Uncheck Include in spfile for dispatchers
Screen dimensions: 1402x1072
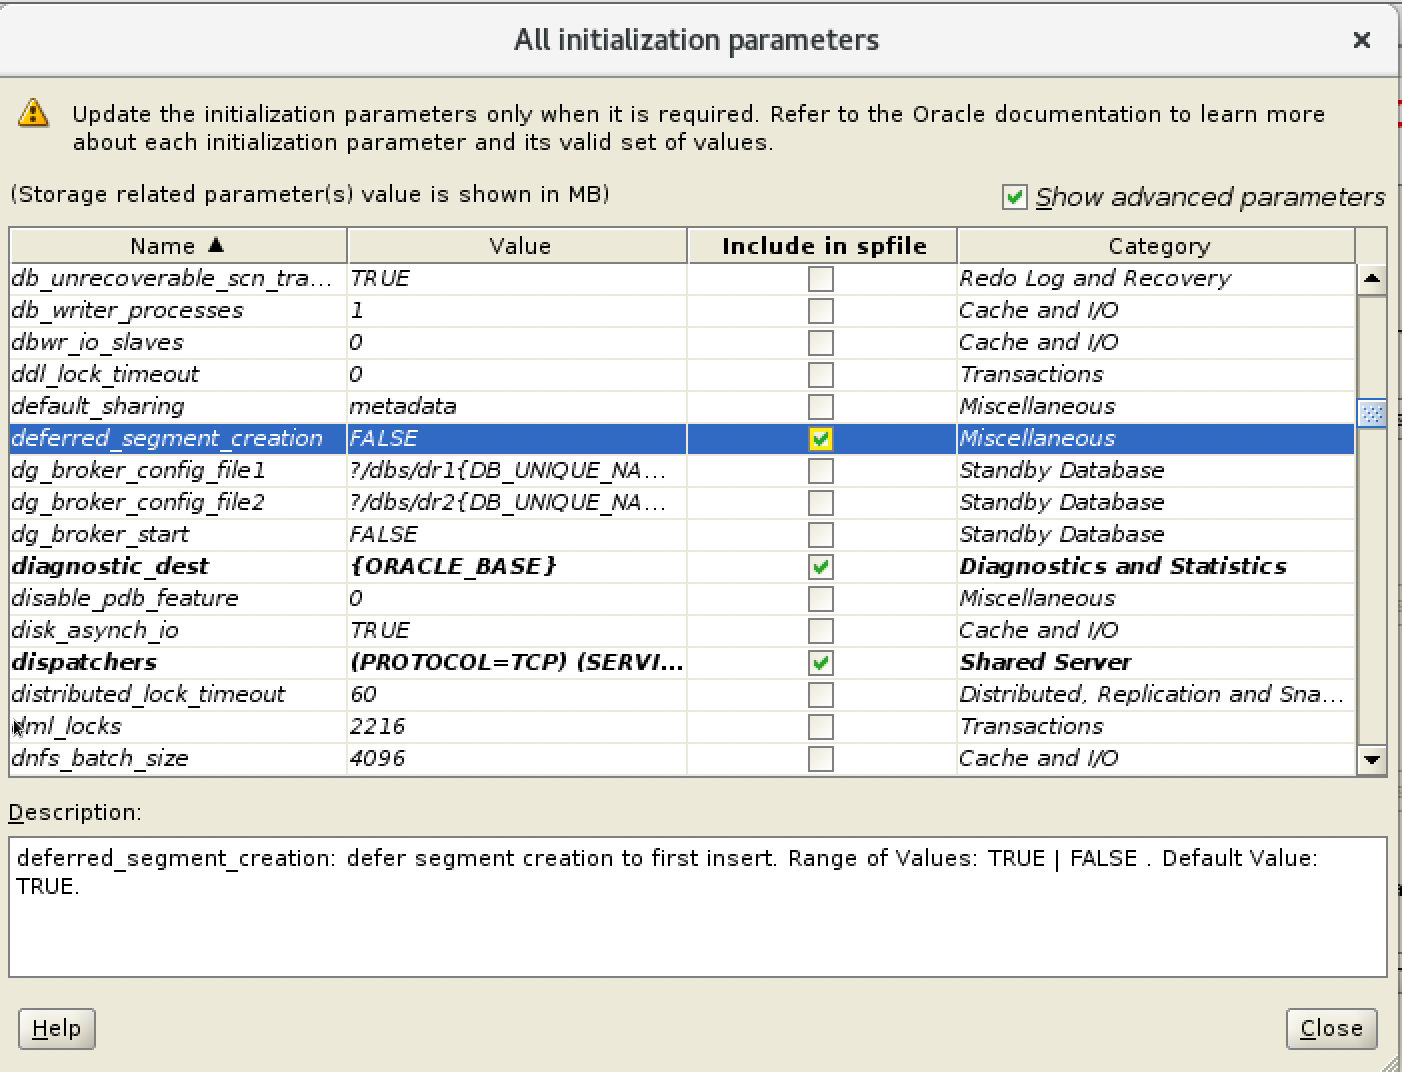click(820, 662)
